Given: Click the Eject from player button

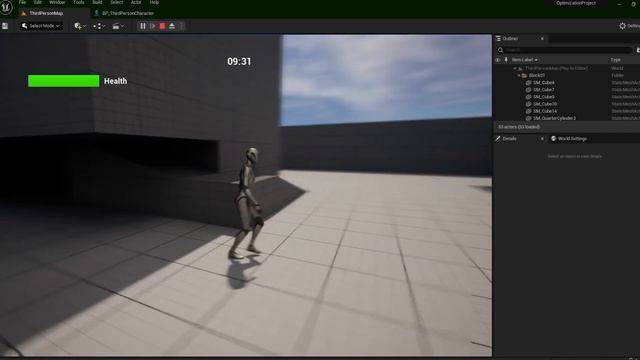Looking at the screenshot, I should point(172,26).
